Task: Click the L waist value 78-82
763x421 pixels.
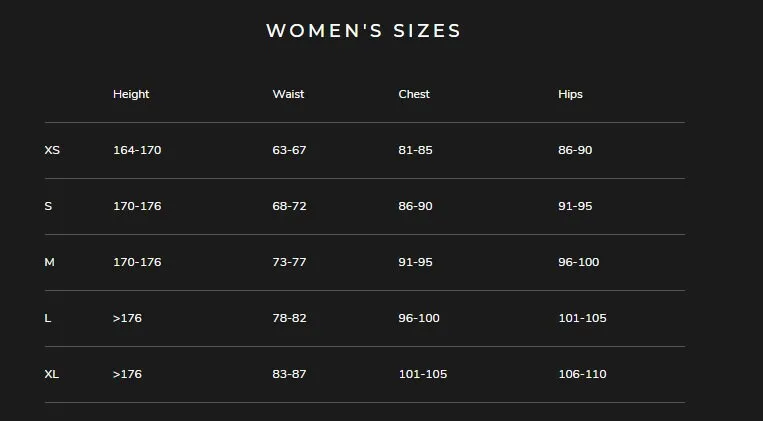Action: click(x=290, y=318)
